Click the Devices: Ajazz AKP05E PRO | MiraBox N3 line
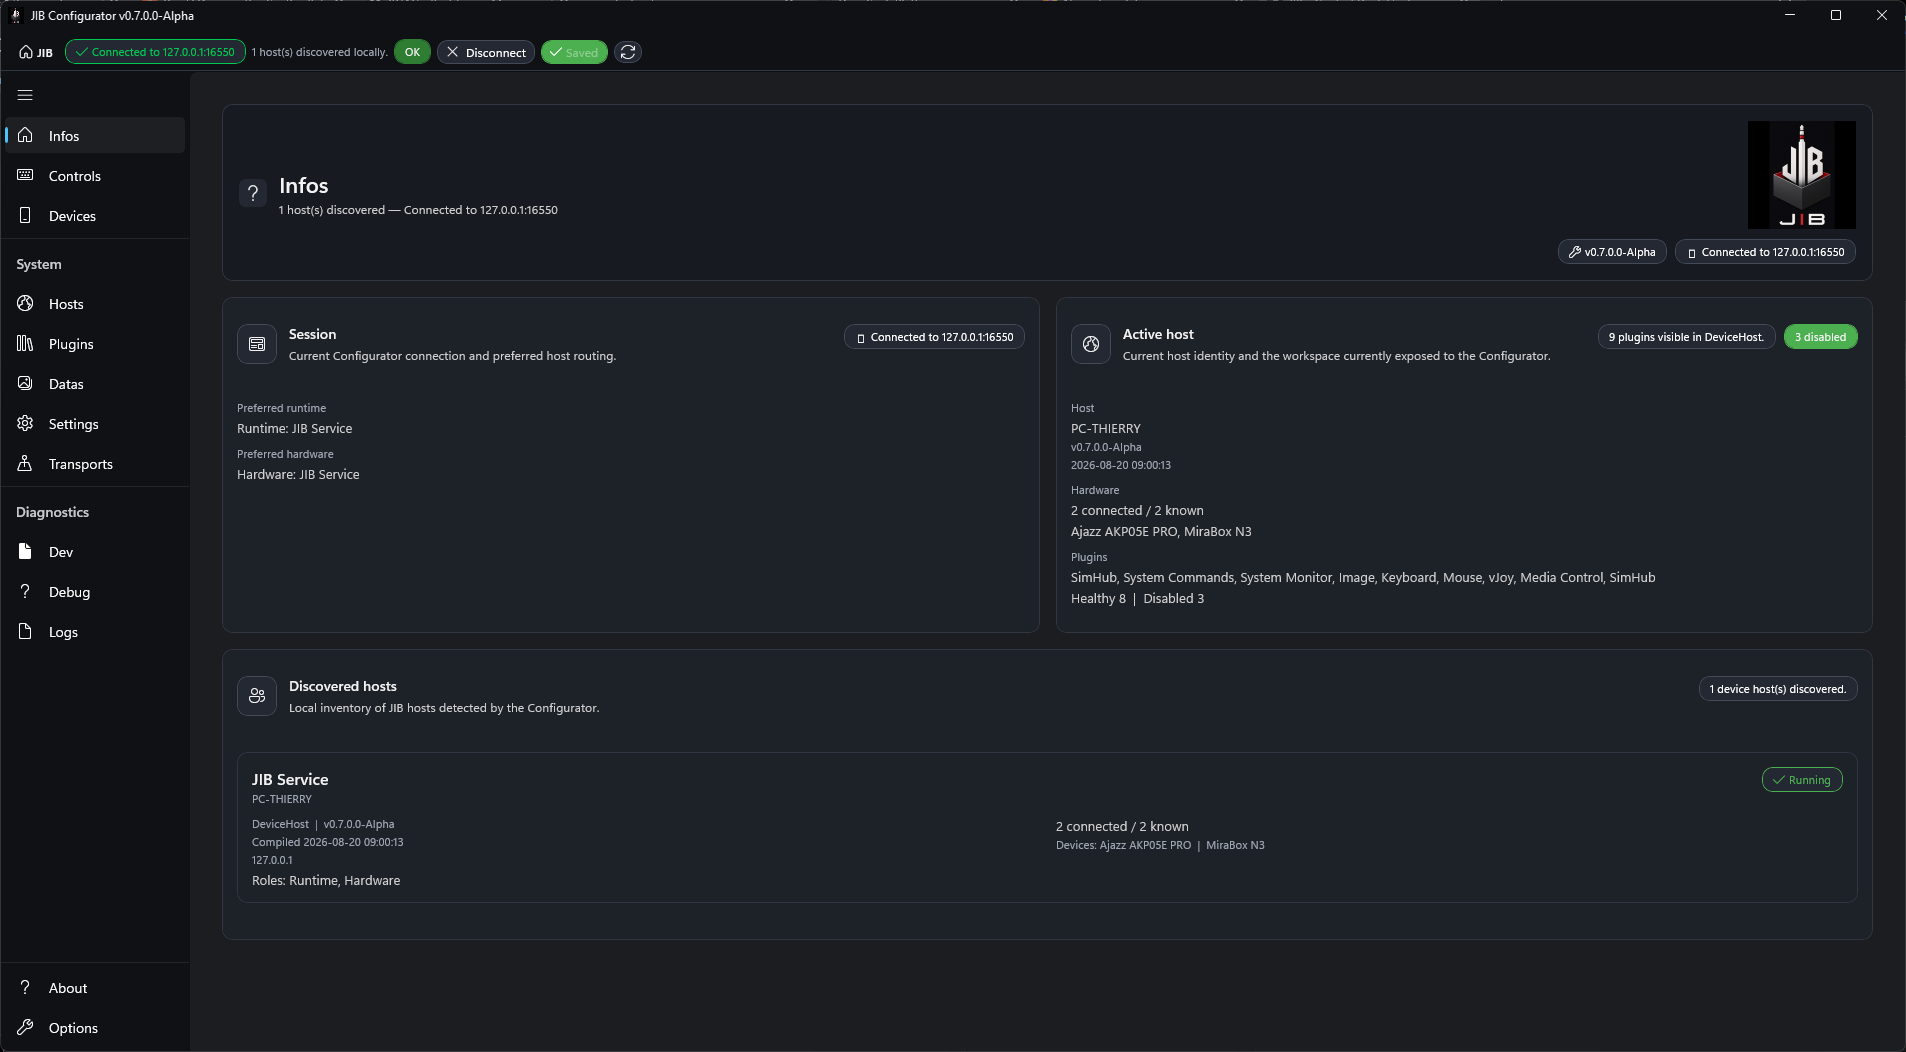 [x=1160, y=845]
